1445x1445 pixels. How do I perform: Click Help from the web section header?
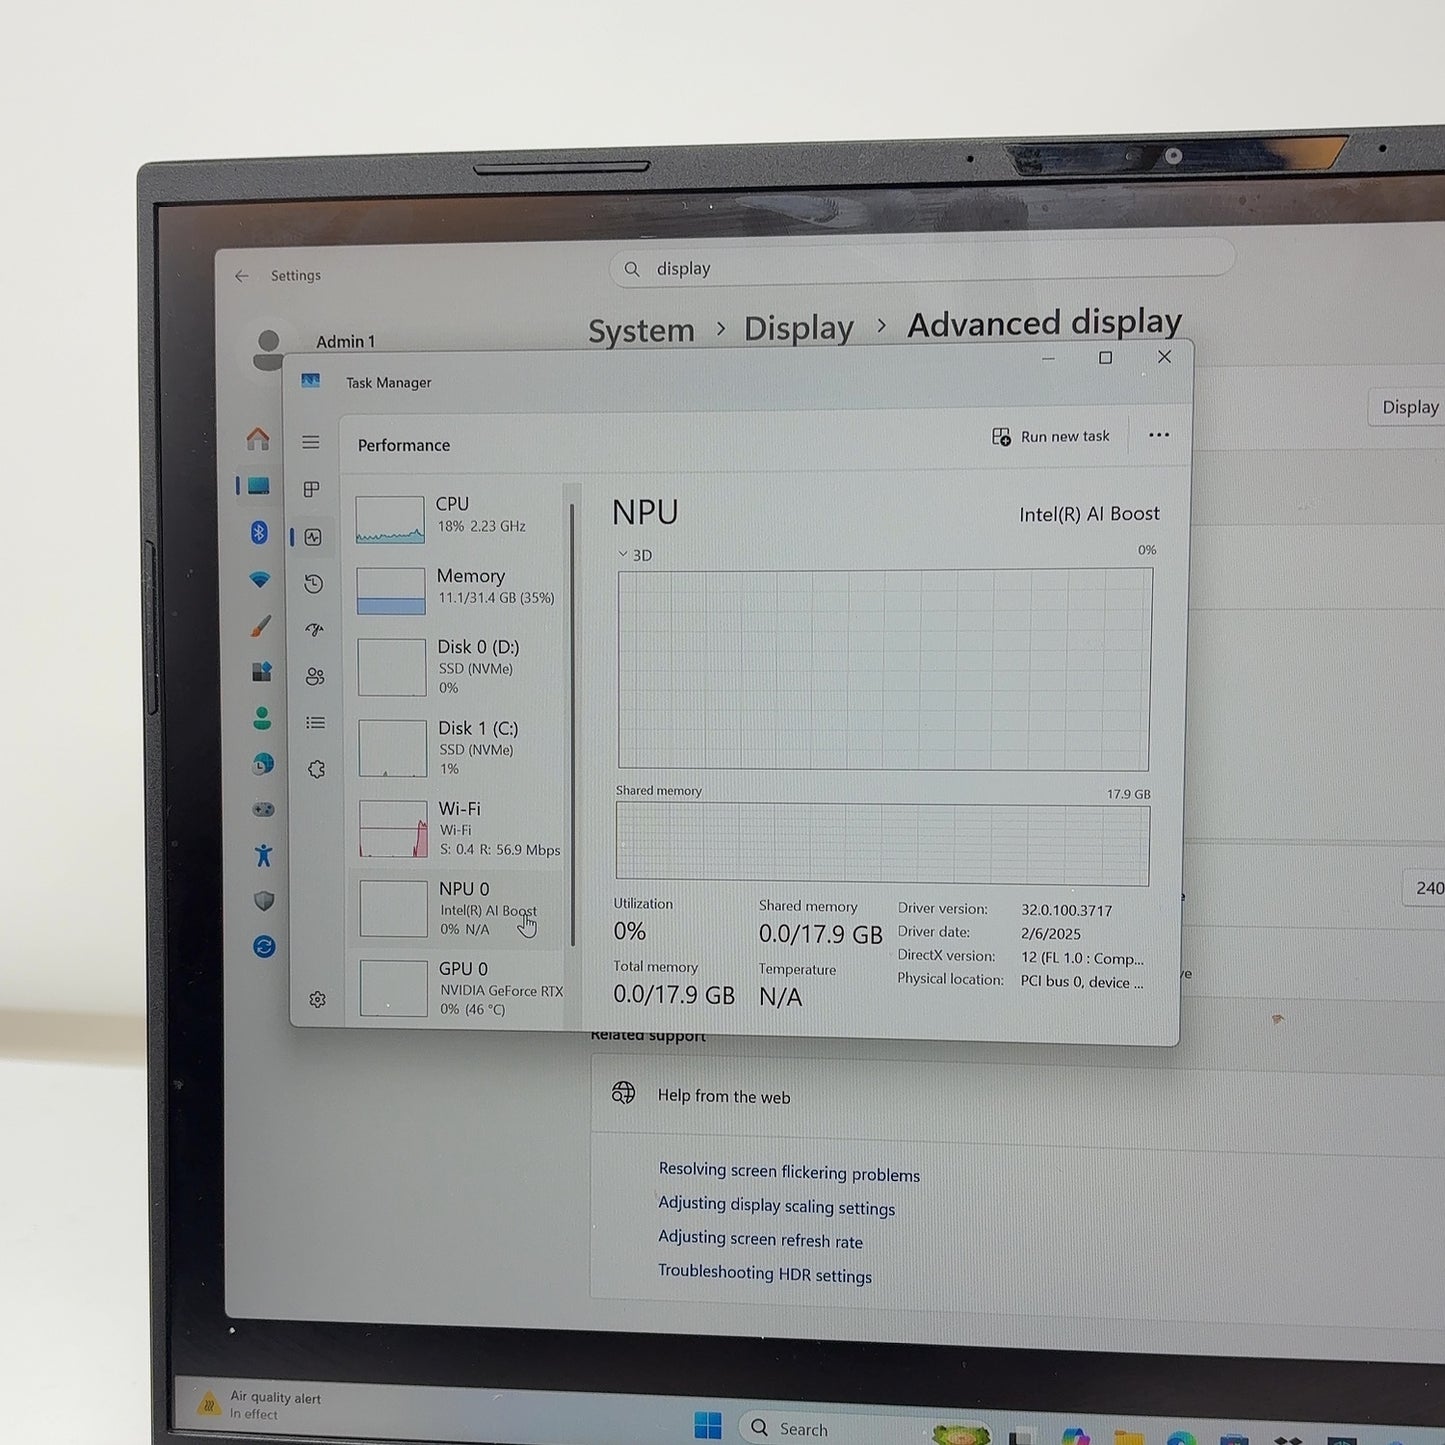pos(724,1096)
